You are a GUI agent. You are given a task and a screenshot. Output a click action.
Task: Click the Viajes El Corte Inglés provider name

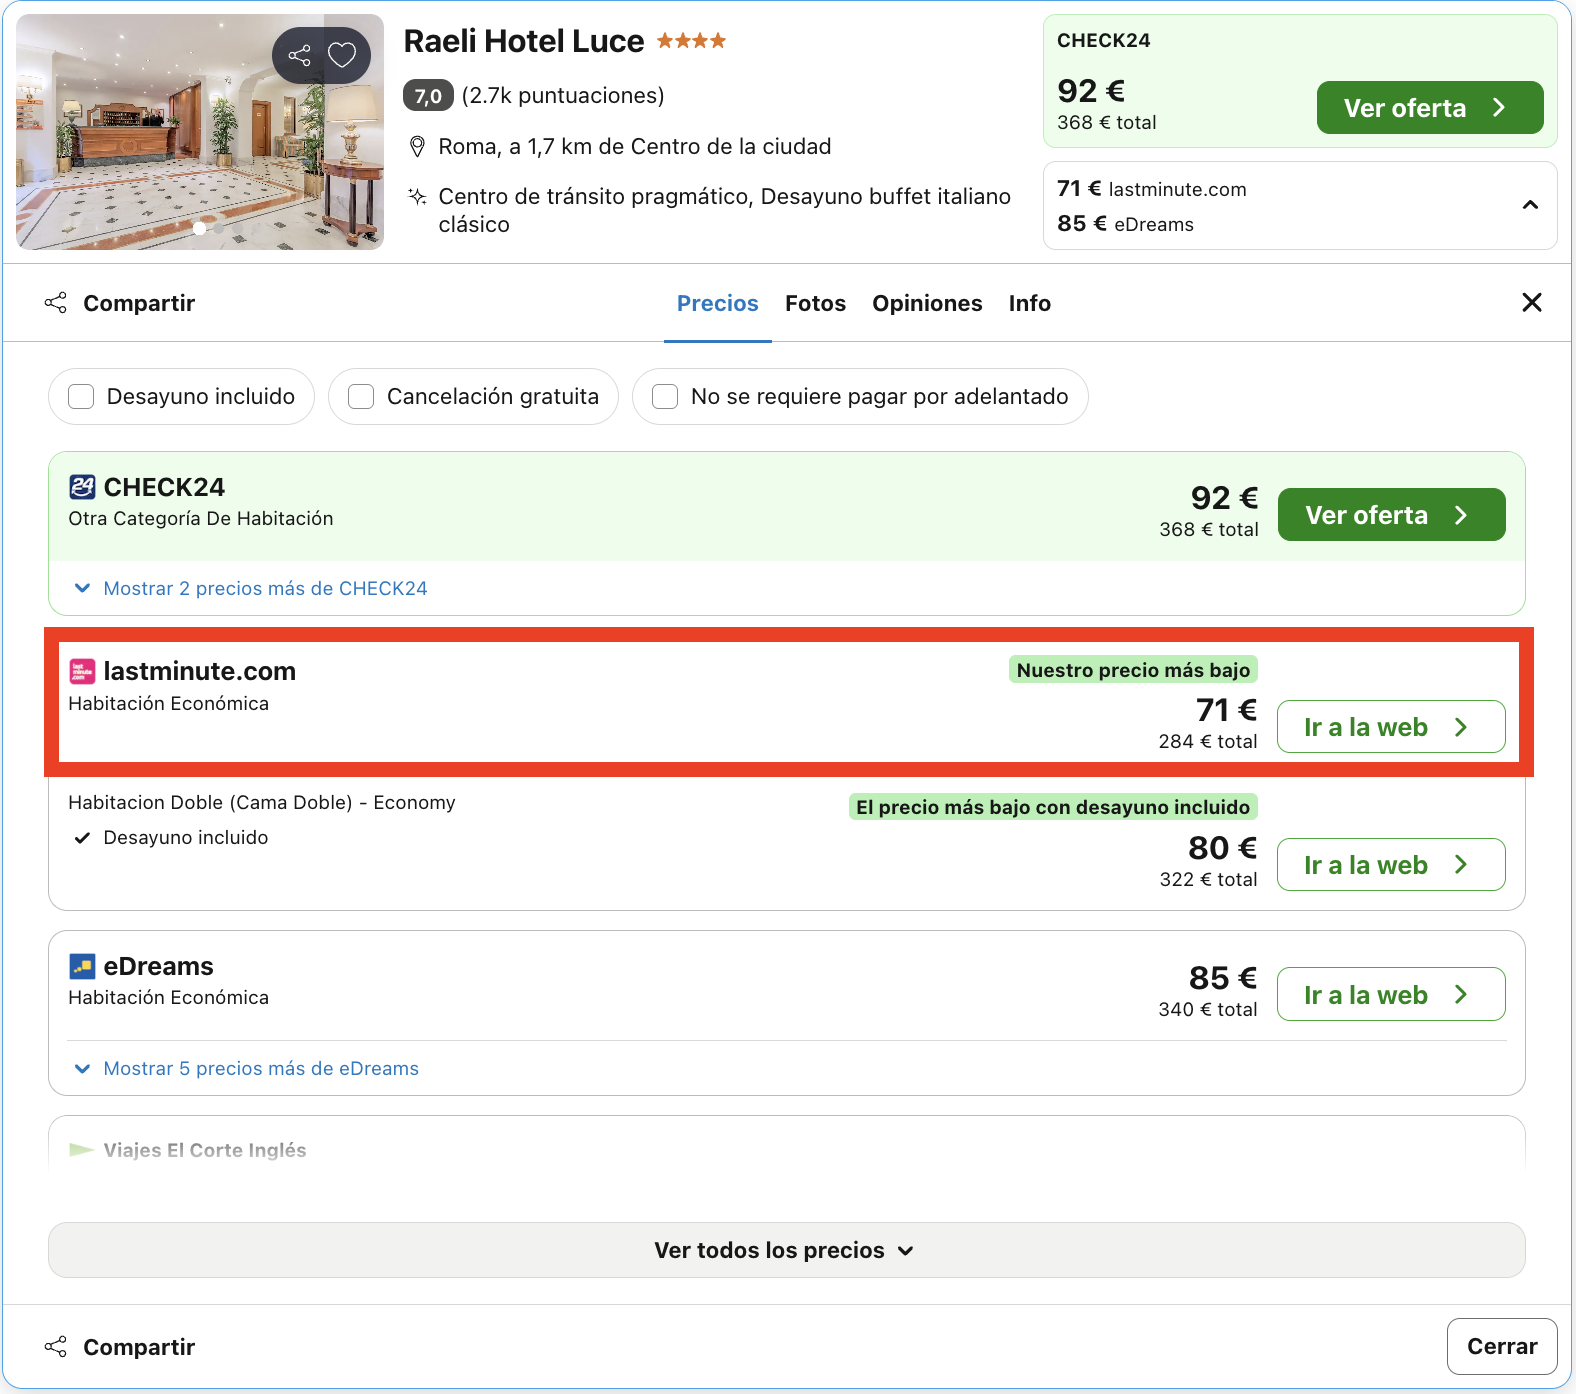point(205,1150)
